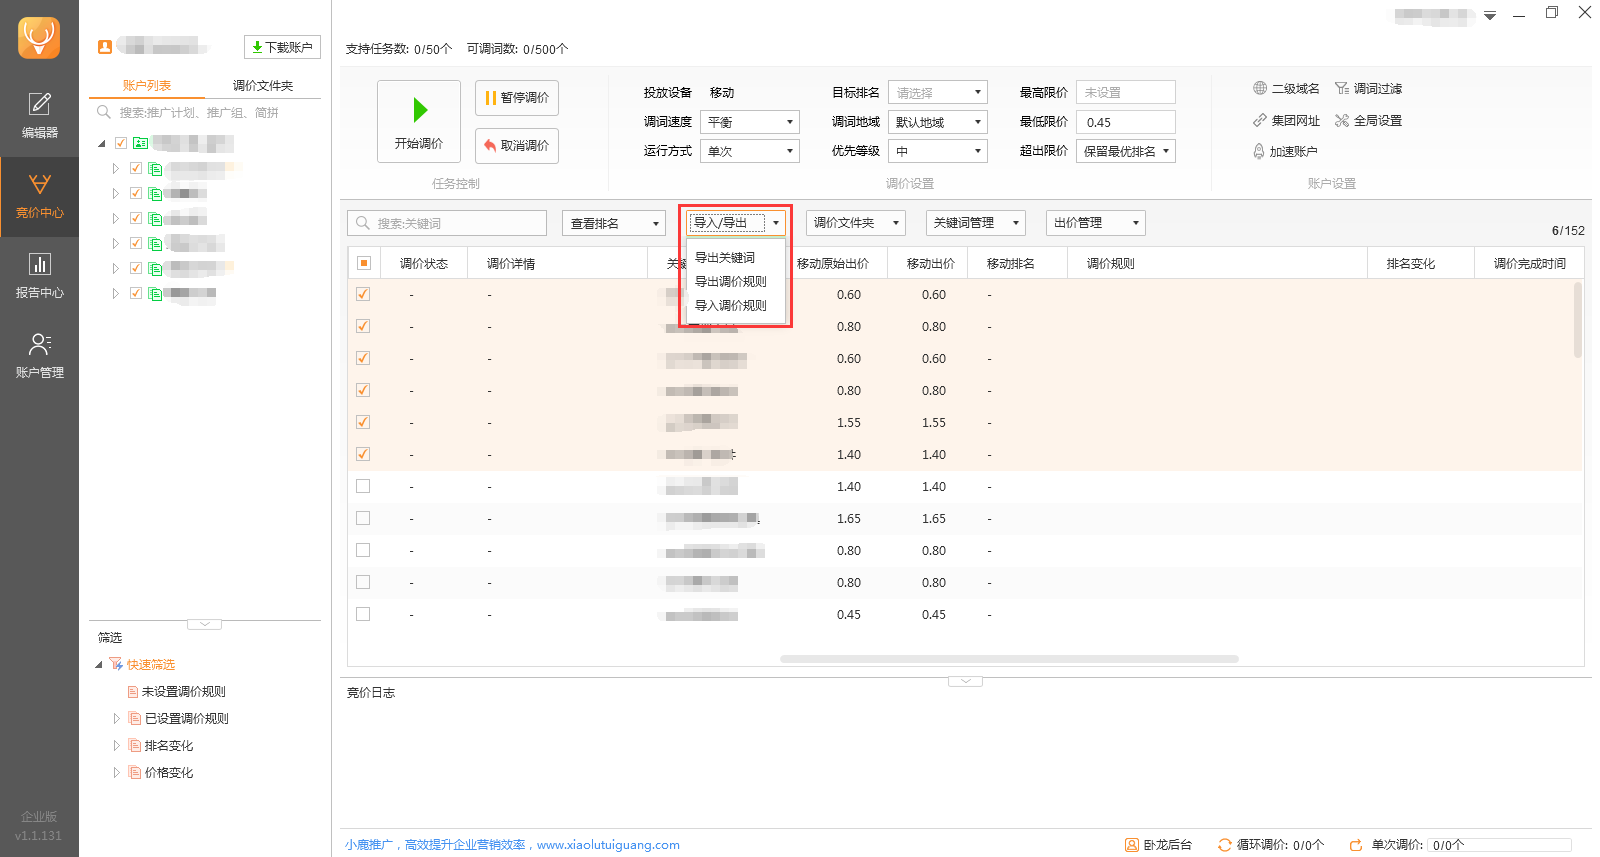The width and height of the screenshot is (1600, 857).
Task: Click the horizontal scrollbar of keyword table
Action: pyautogui.click(x=1009, y=659)
